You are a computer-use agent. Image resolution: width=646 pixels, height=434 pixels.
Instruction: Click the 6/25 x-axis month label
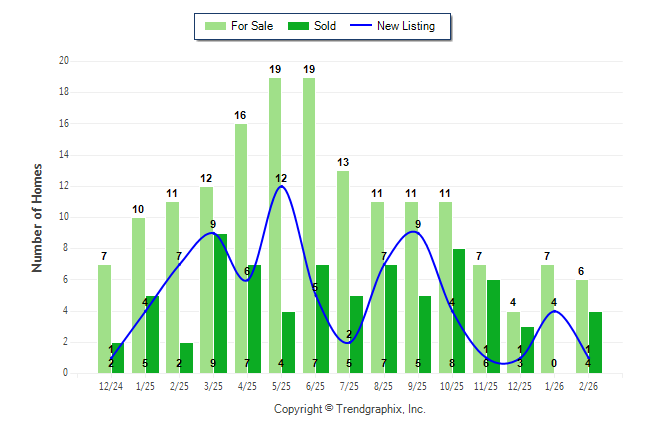(x=316, y=385)
